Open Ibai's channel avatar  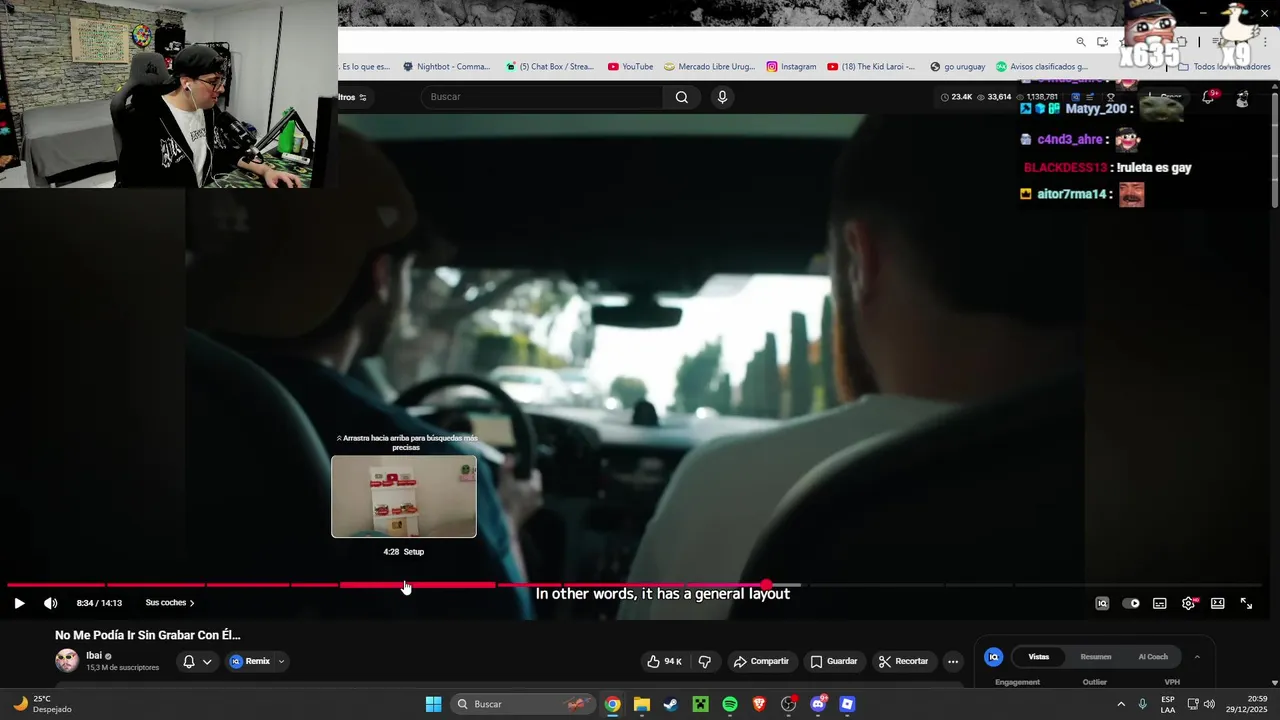67,660
